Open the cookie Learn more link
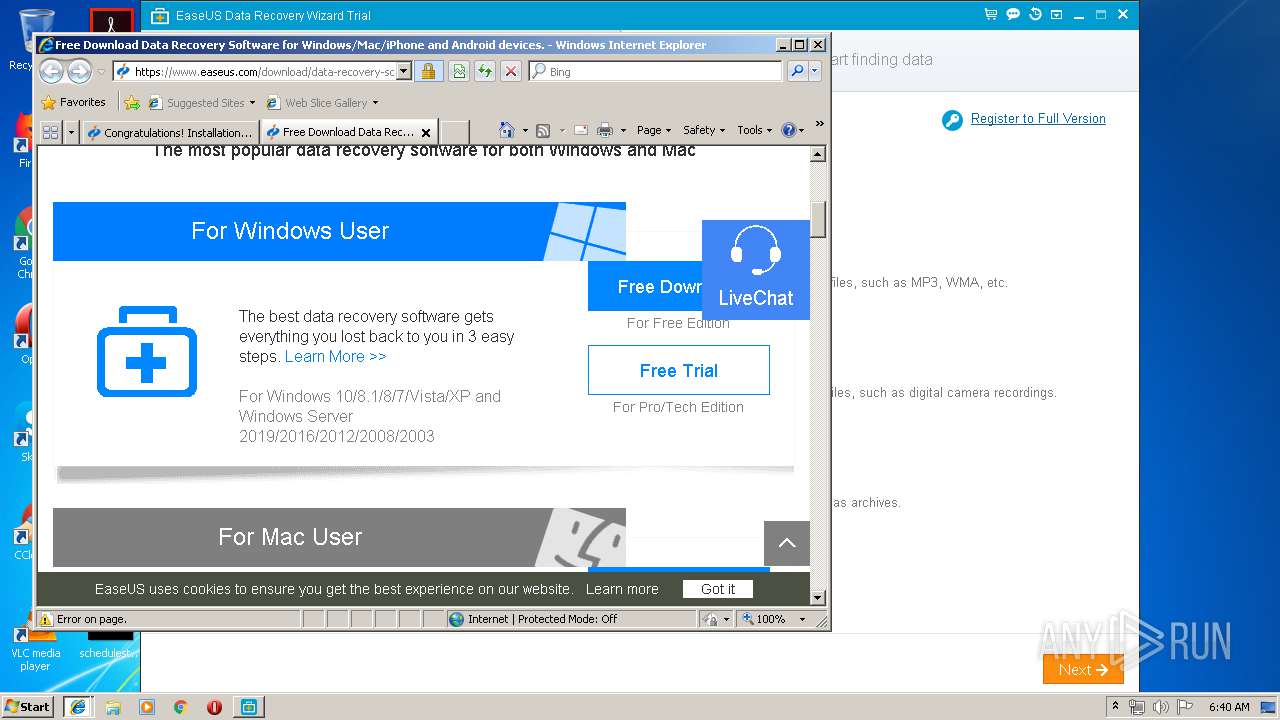 [x=622, y=589]
